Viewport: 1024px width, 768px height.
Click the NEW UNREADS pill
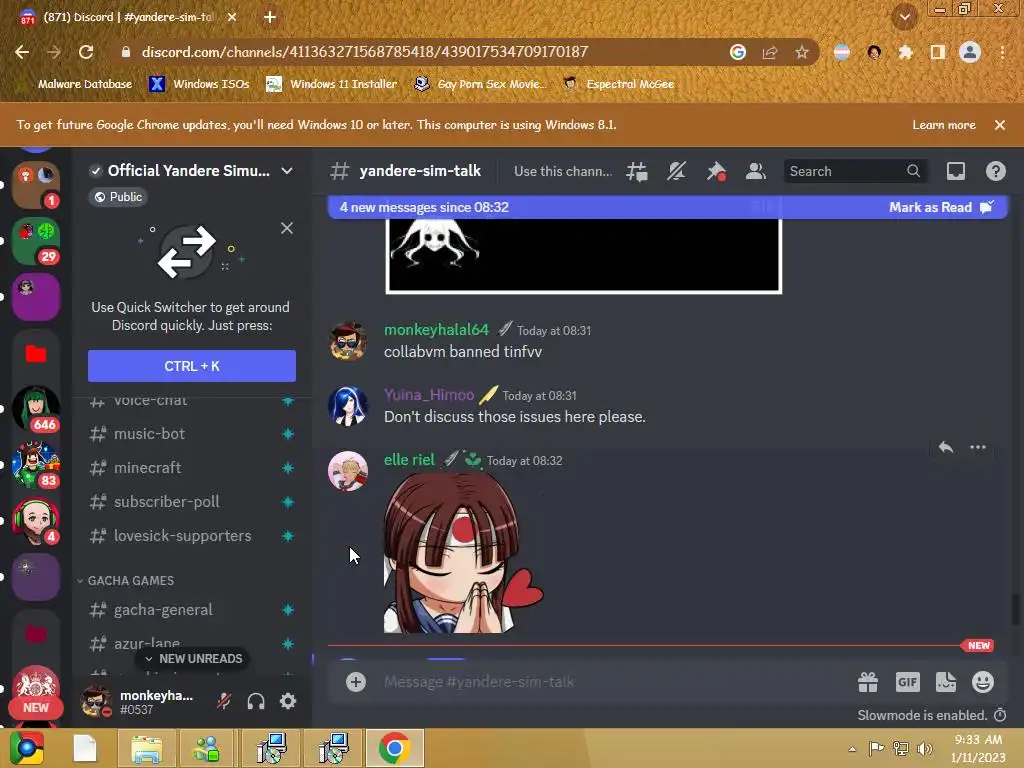194,659
